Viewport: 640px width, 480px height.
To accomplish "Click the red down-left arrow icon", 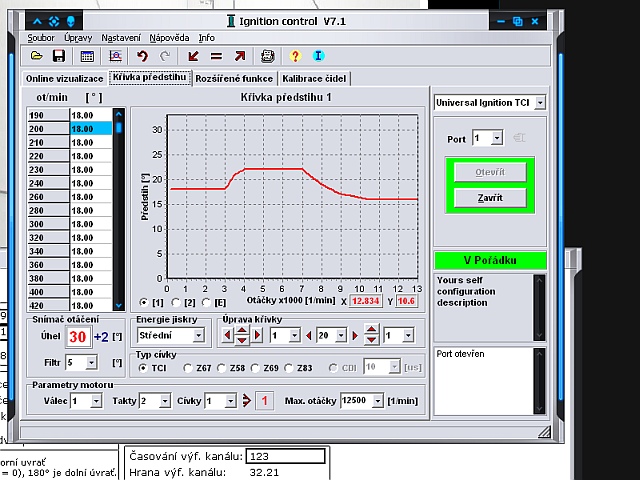I will coord(193,56).
